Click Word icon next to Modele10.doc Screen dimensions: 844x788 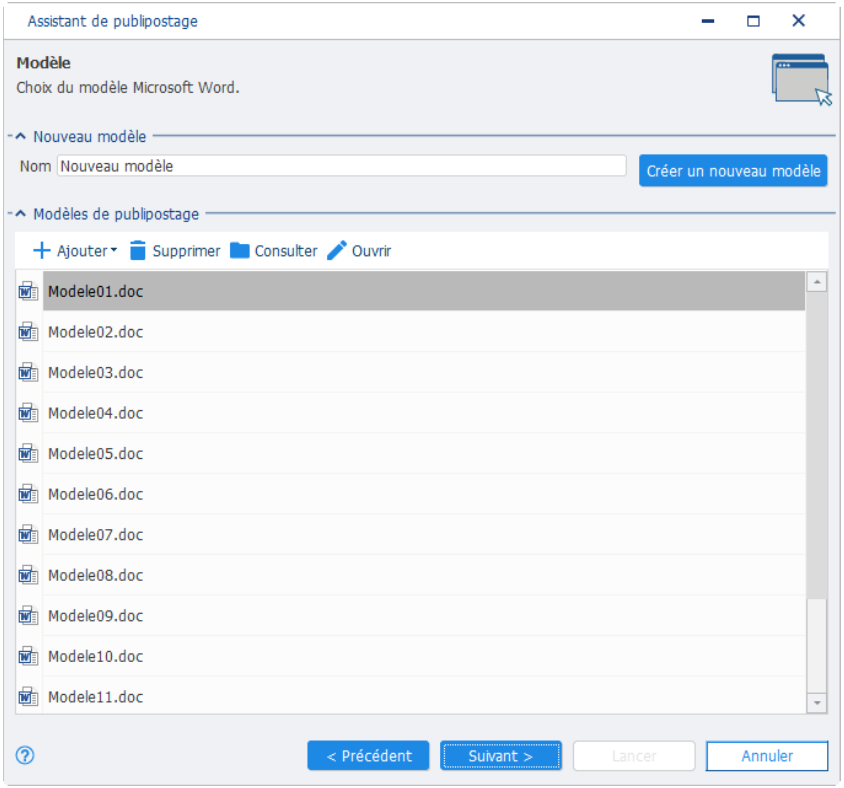tap(28, 656)
